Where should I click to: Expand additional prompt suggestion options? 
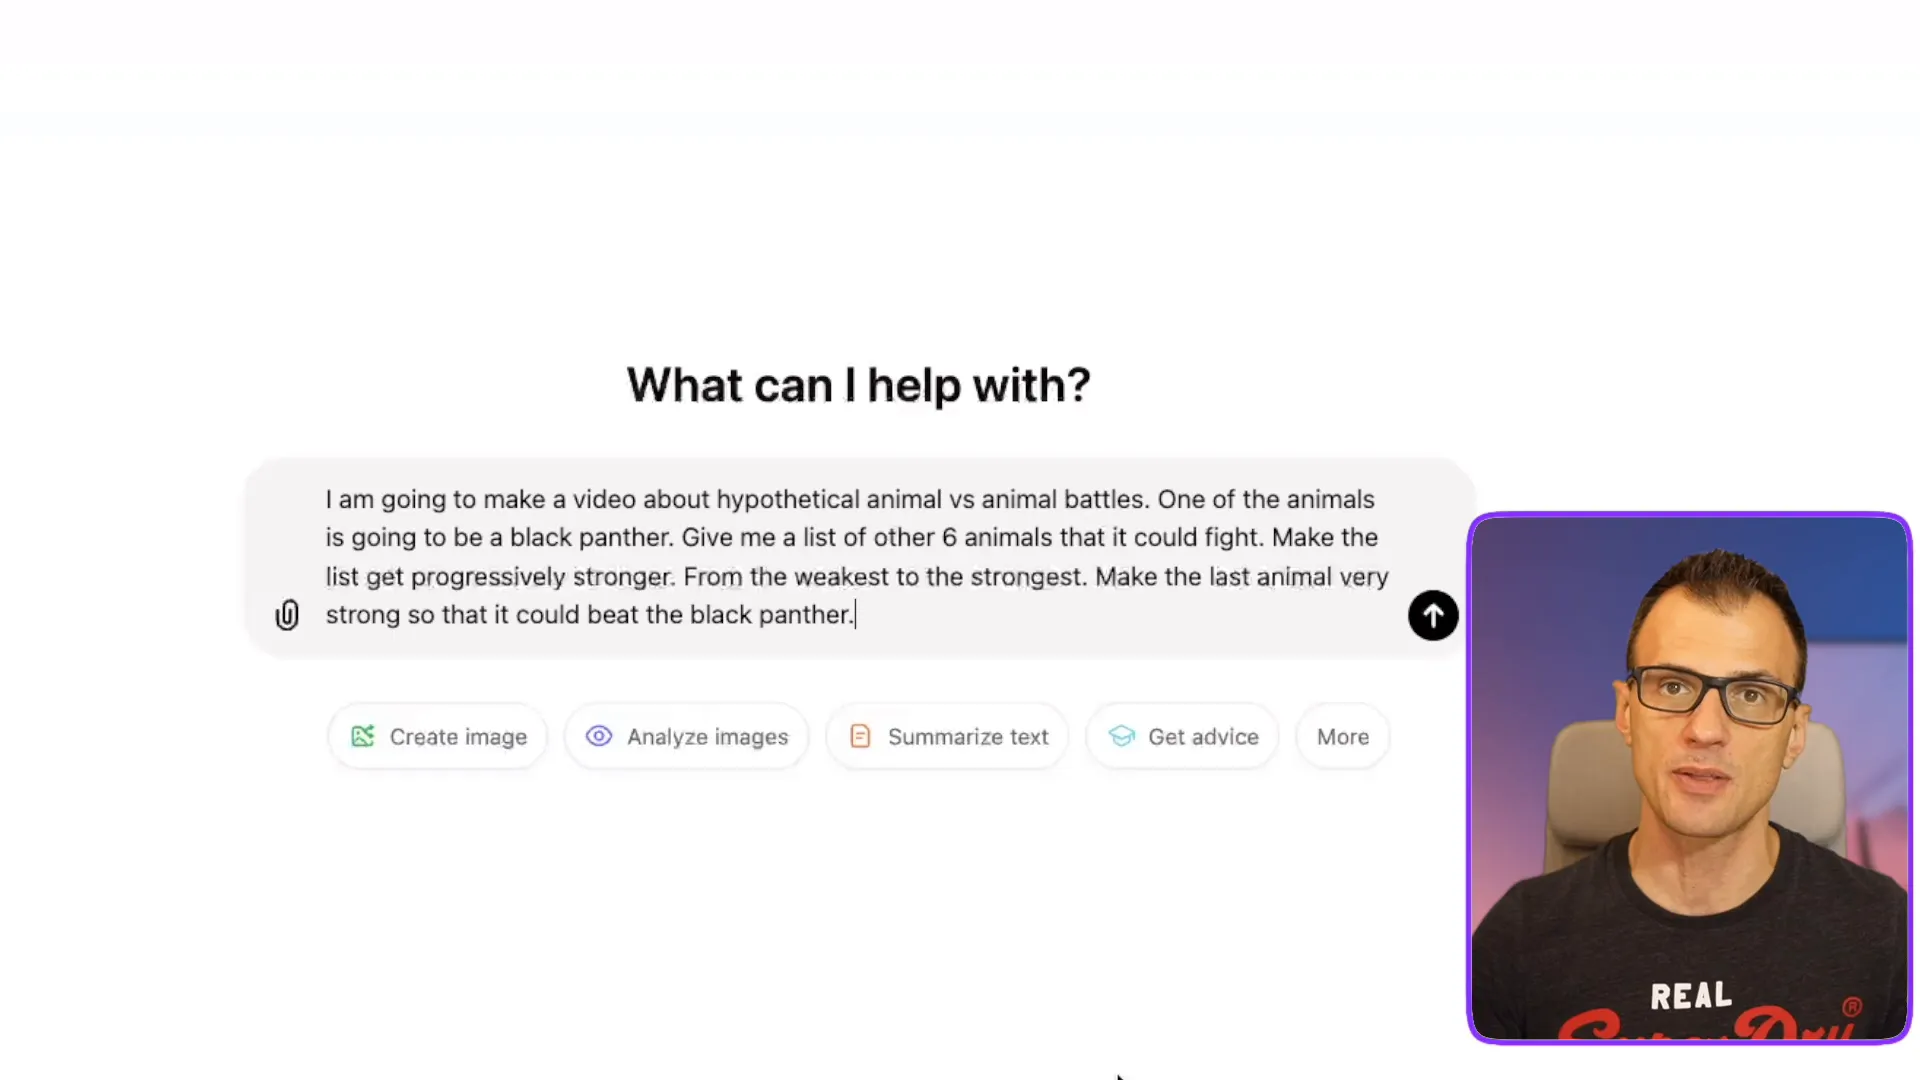(1342, 736)
